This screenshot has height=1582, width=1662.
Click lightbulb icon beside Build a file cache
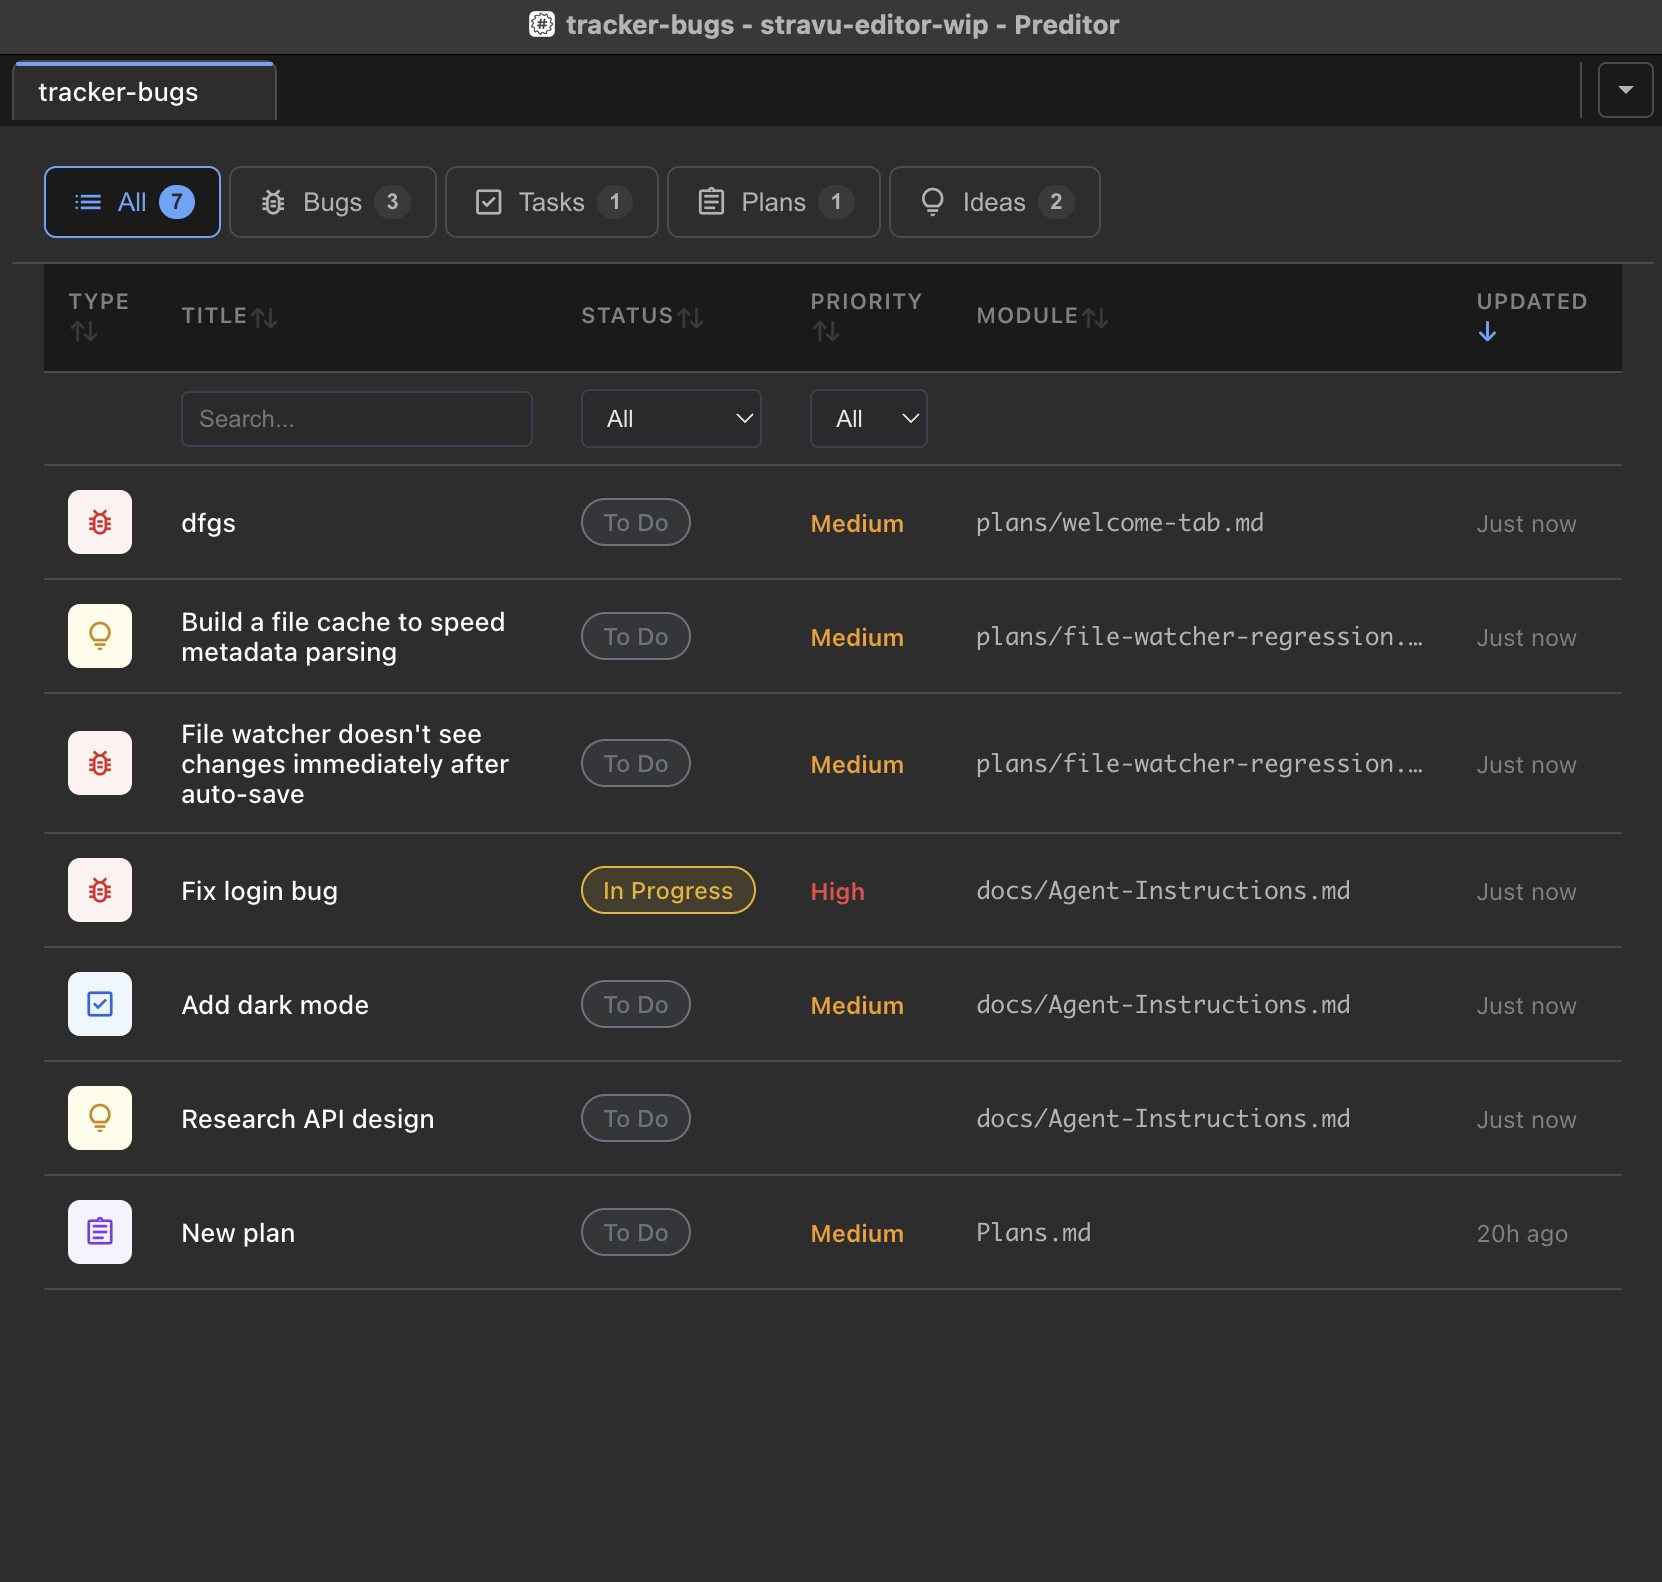(100, 636)
